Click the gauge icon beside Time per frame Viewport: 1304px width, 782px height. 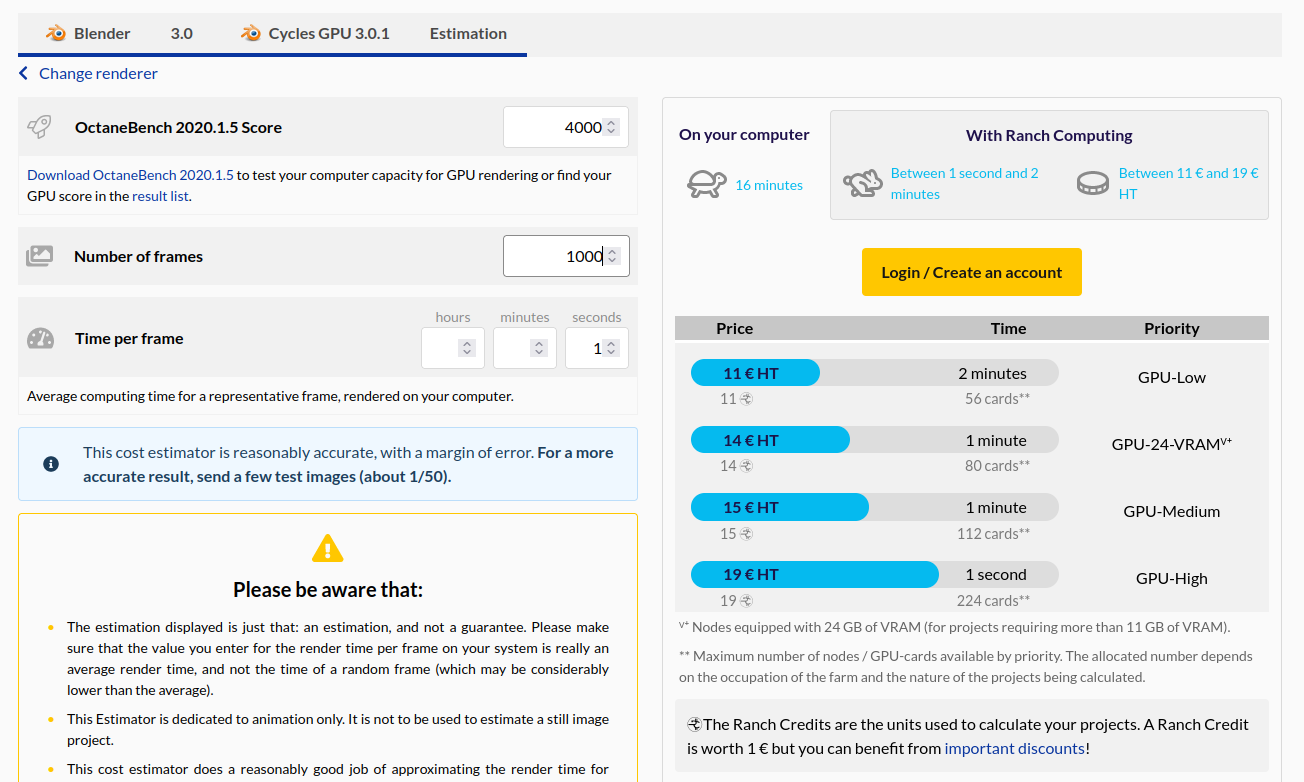point(40,338)
